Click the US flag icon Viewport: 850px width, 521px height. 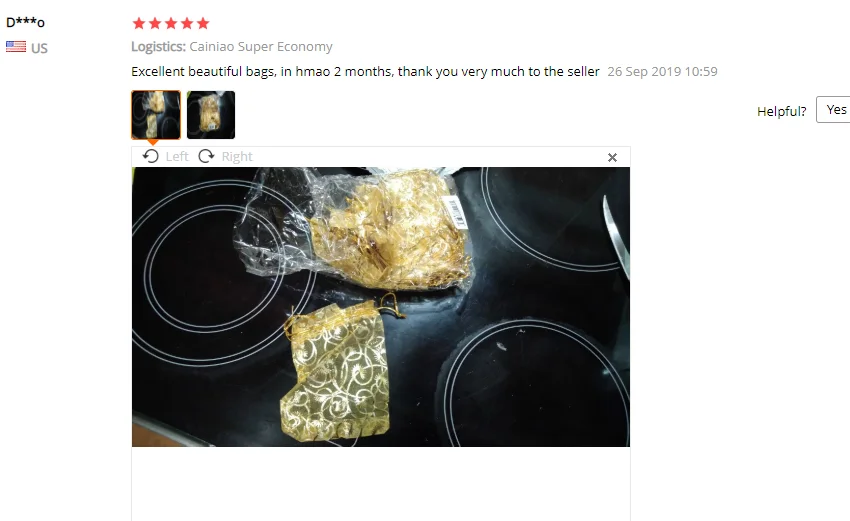tap(16, 47)
